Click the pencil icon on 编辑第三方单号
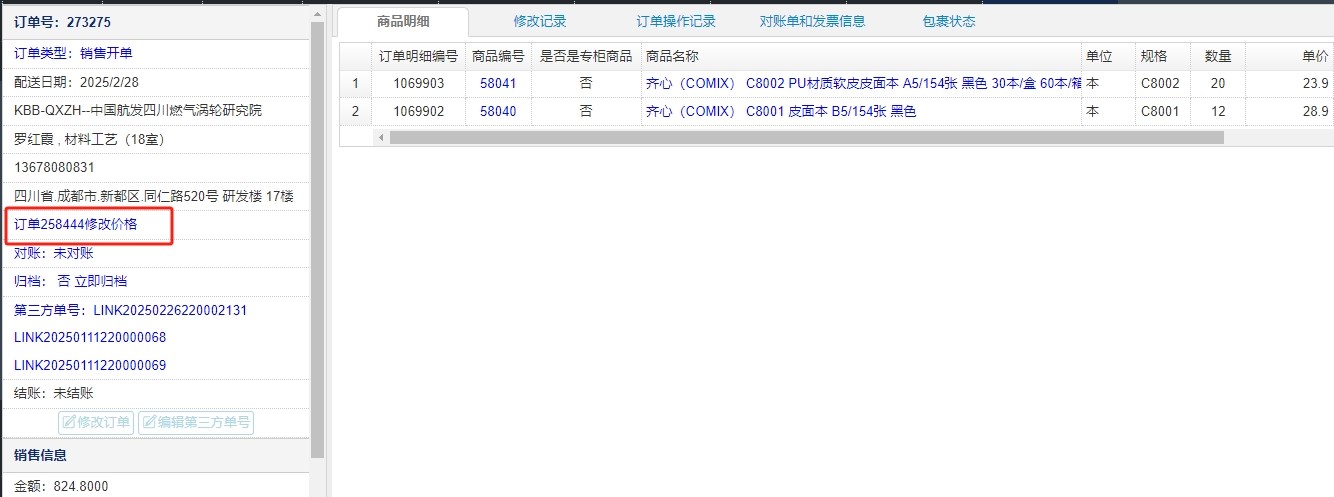The width and height of the screenshot is (1334, 497). [150, 422]
